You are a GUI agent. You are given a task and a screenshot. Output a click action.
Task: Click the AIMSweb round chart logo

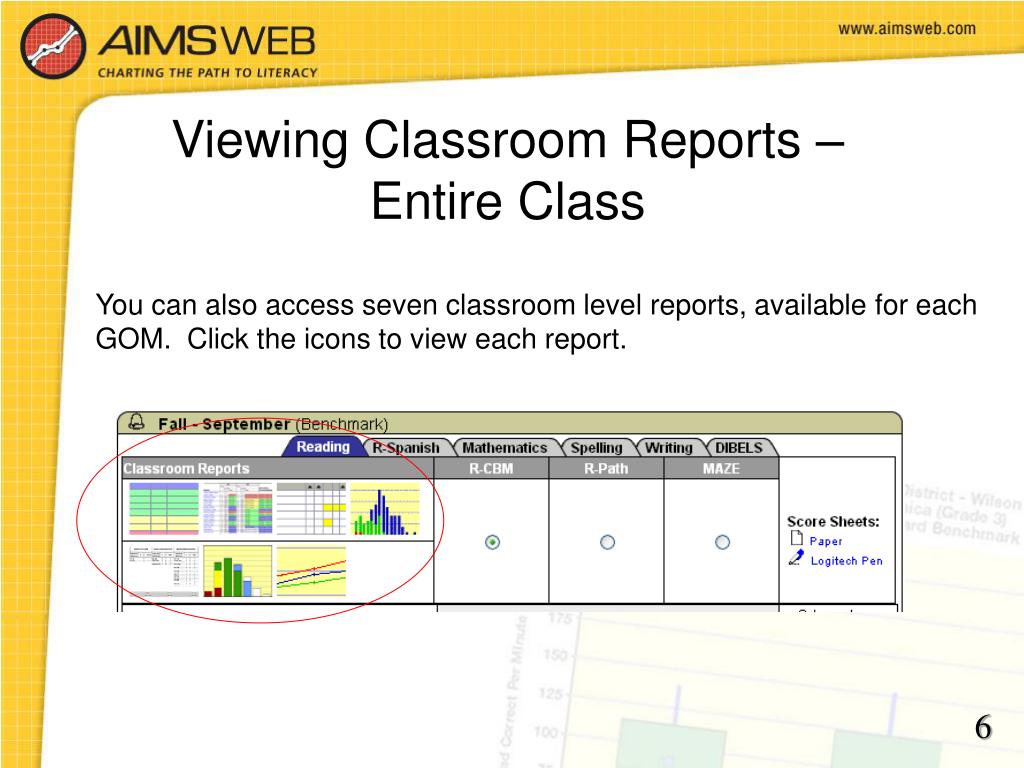(x=53, y=46)
